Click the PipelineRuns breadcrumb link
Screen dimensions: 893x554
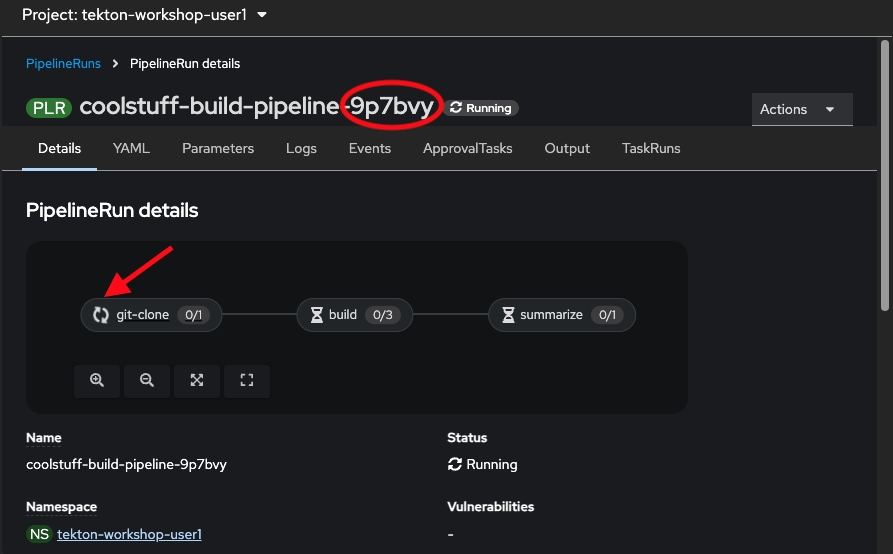pyautogui.click(x=64, y=63)
